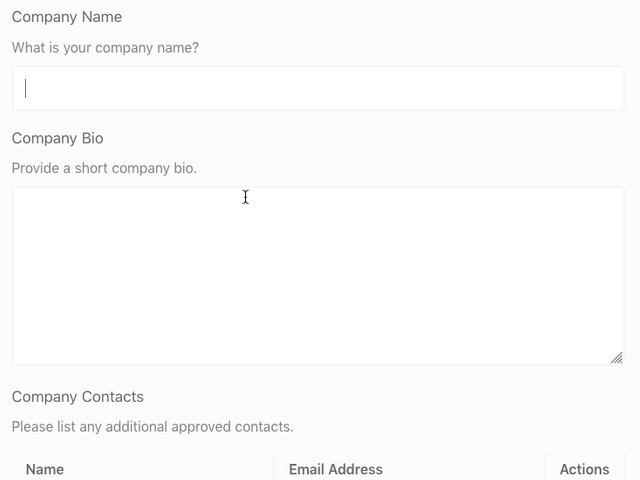Click the Company Name text input
The width and height of the screenshot is (640, 480).
point(318,89)
